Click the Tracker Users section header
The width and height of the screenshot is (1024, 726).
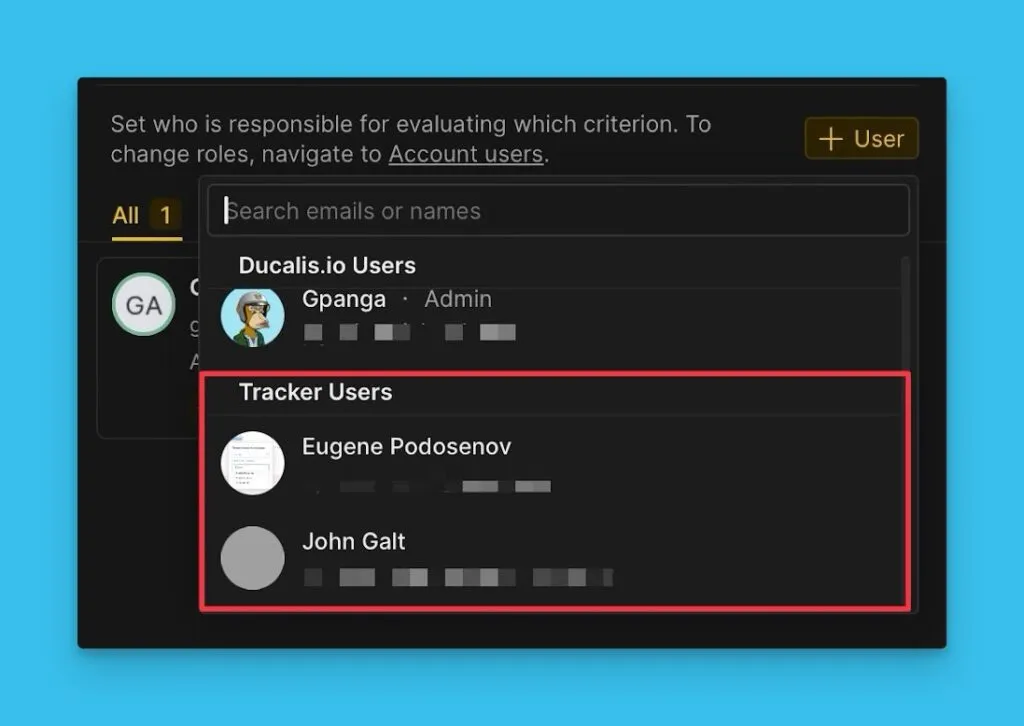point(315,392)
